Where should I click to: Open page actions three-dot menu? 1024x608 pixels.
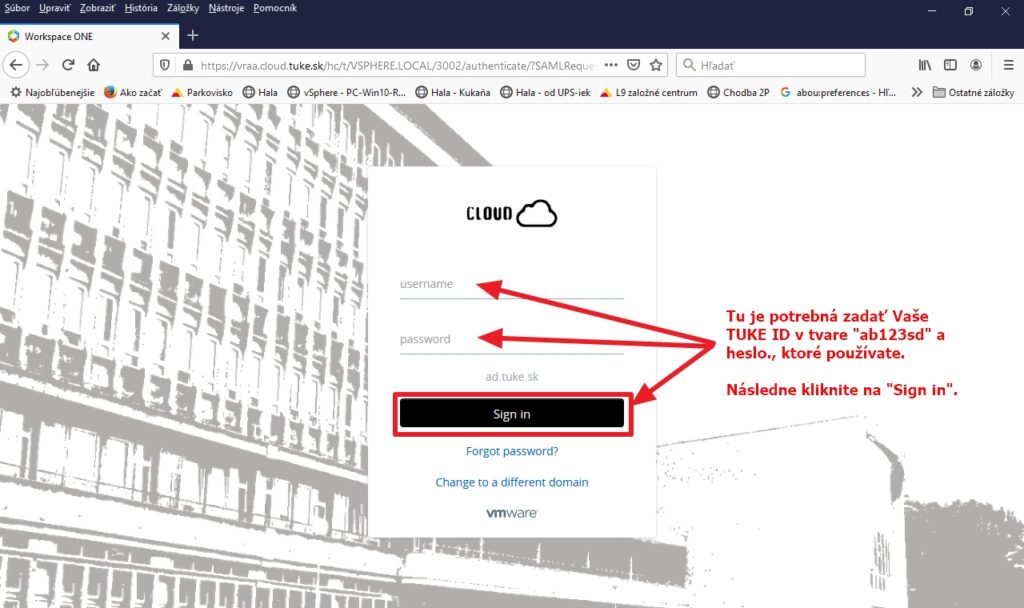[x=611, y=65]
